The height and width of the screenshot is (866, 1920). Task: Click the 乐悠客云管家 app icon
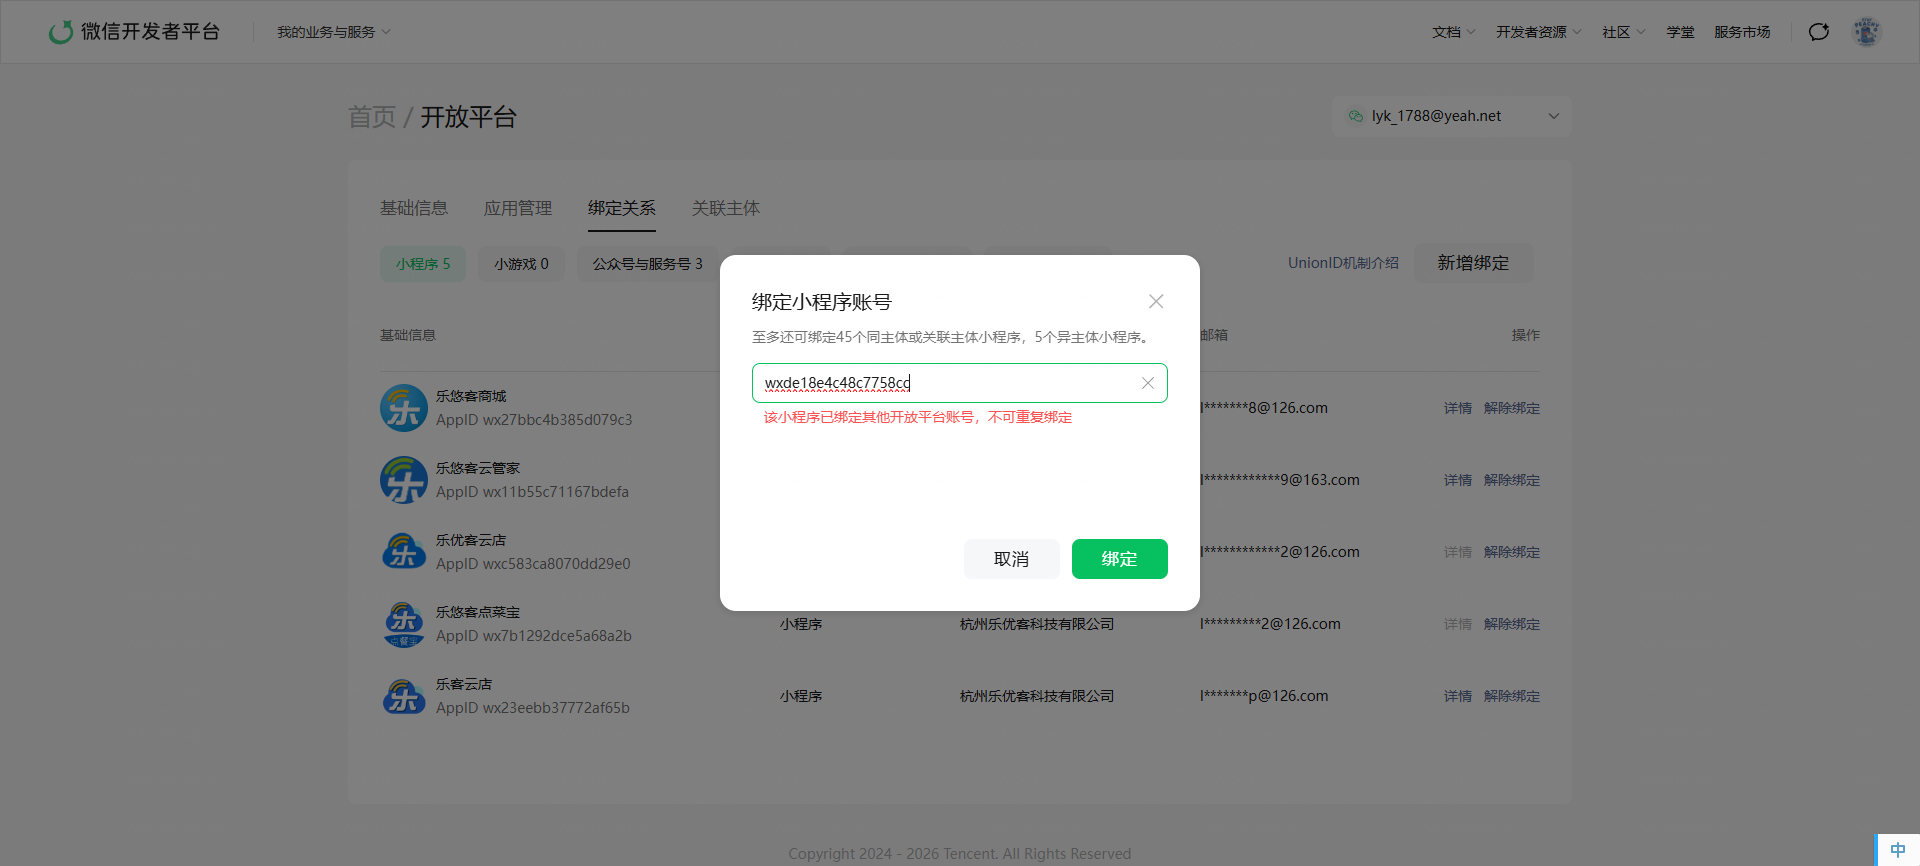tap(404, 480)
